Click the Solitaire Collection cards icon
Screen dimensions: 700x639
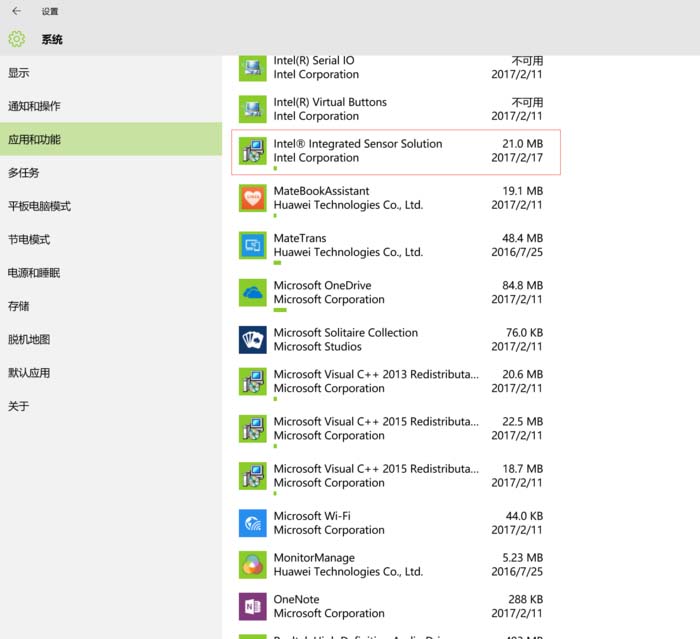coord(253,340)
